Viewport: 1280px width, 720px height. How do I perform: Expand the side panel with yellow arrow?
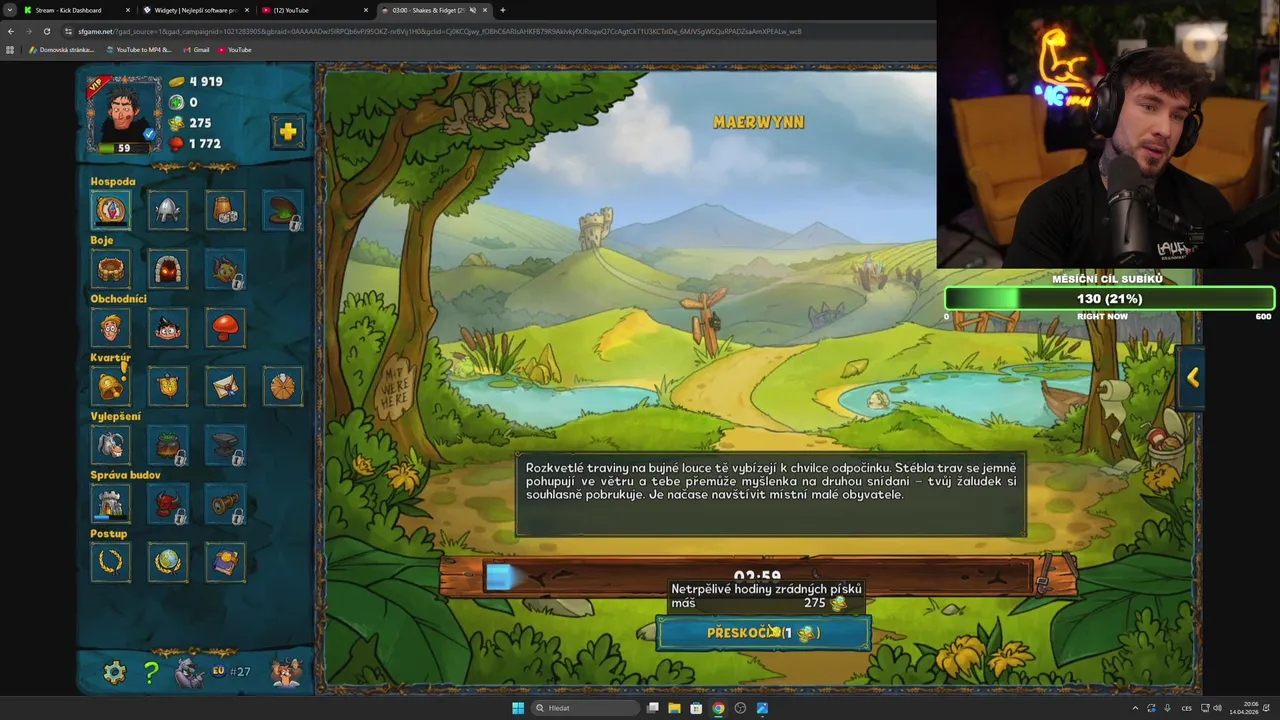[x=1192, y=377]
